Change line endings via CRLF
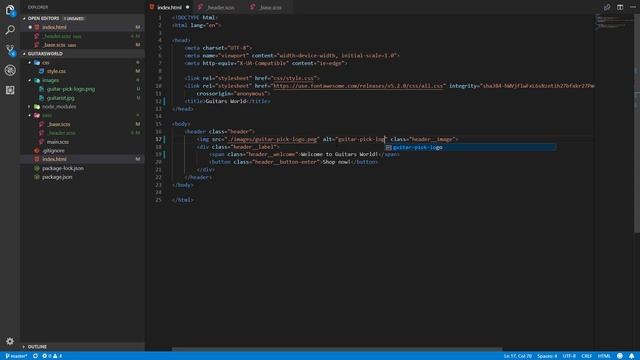 [x=587, y=356]
